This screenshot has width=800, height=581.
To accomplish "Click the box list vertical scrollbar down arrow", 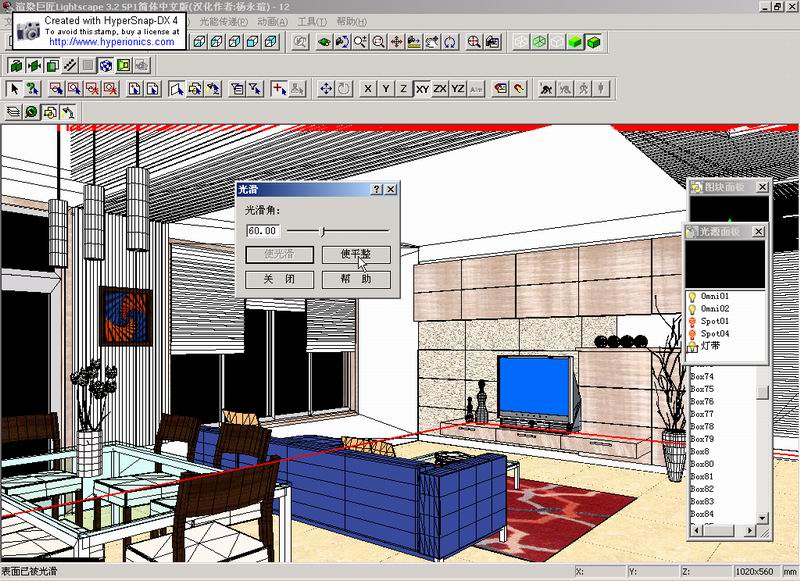I will (763, 518).
